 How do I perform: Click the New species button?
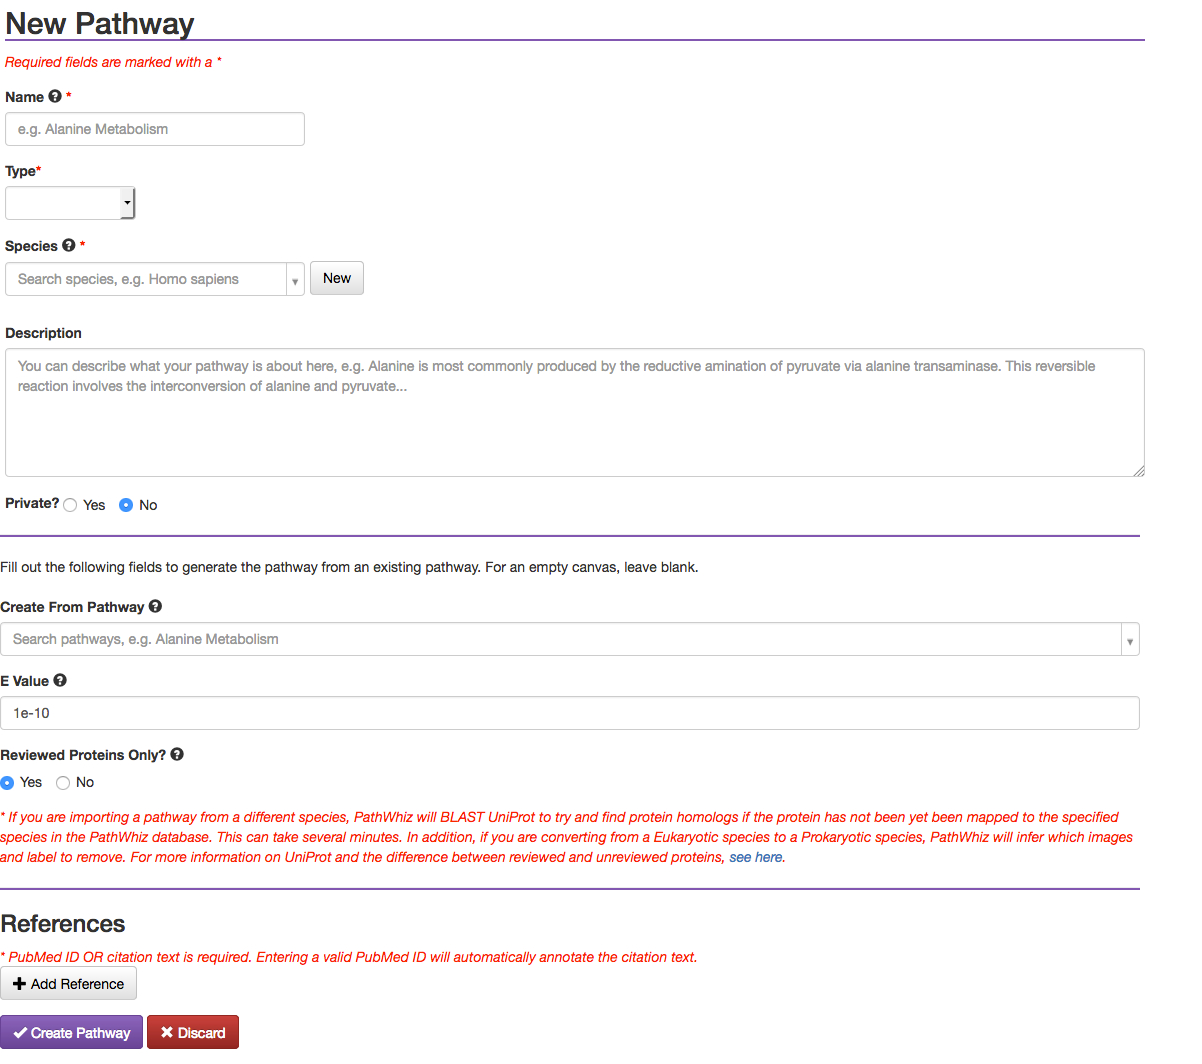(x=337, y=278)
